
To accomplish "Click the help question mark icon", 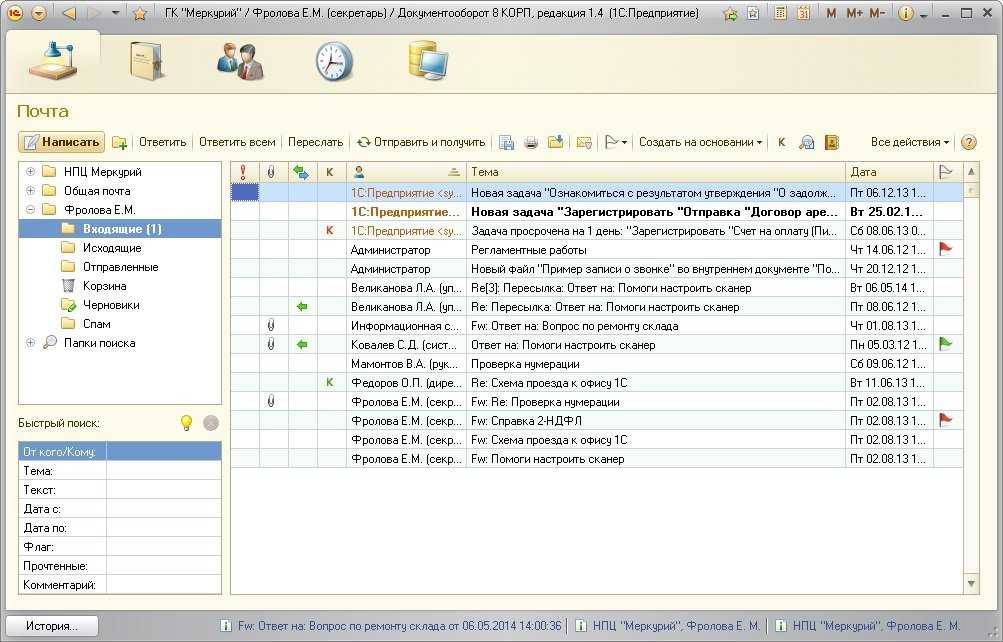I will click(x=968, y=143).
